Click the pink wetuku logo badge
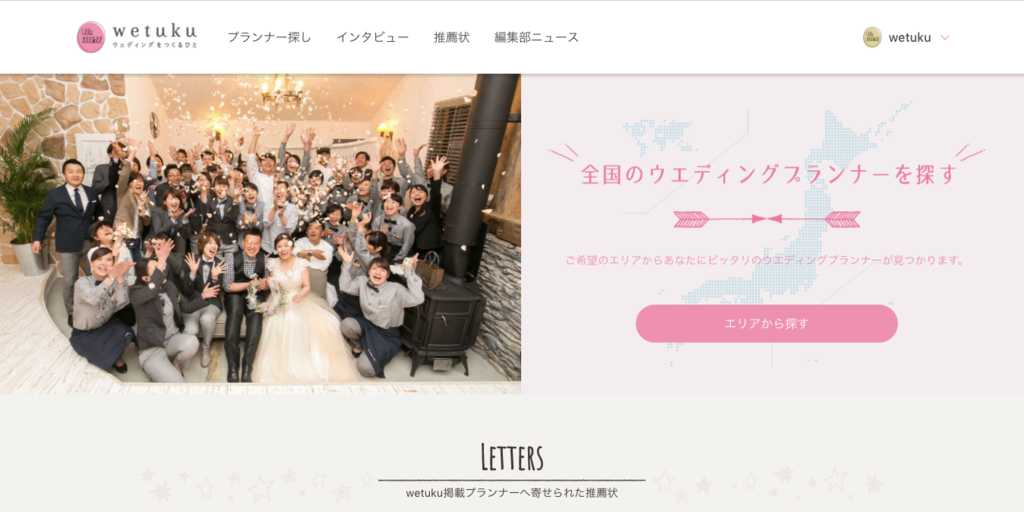This screenshot has width=1024, height=512. (x=91, y=37)
